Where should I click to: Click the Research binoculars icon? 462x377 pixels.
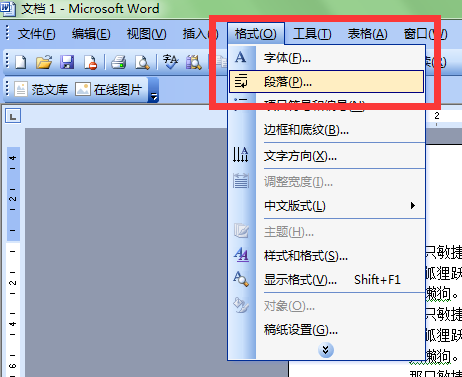(x=194, y=62)
